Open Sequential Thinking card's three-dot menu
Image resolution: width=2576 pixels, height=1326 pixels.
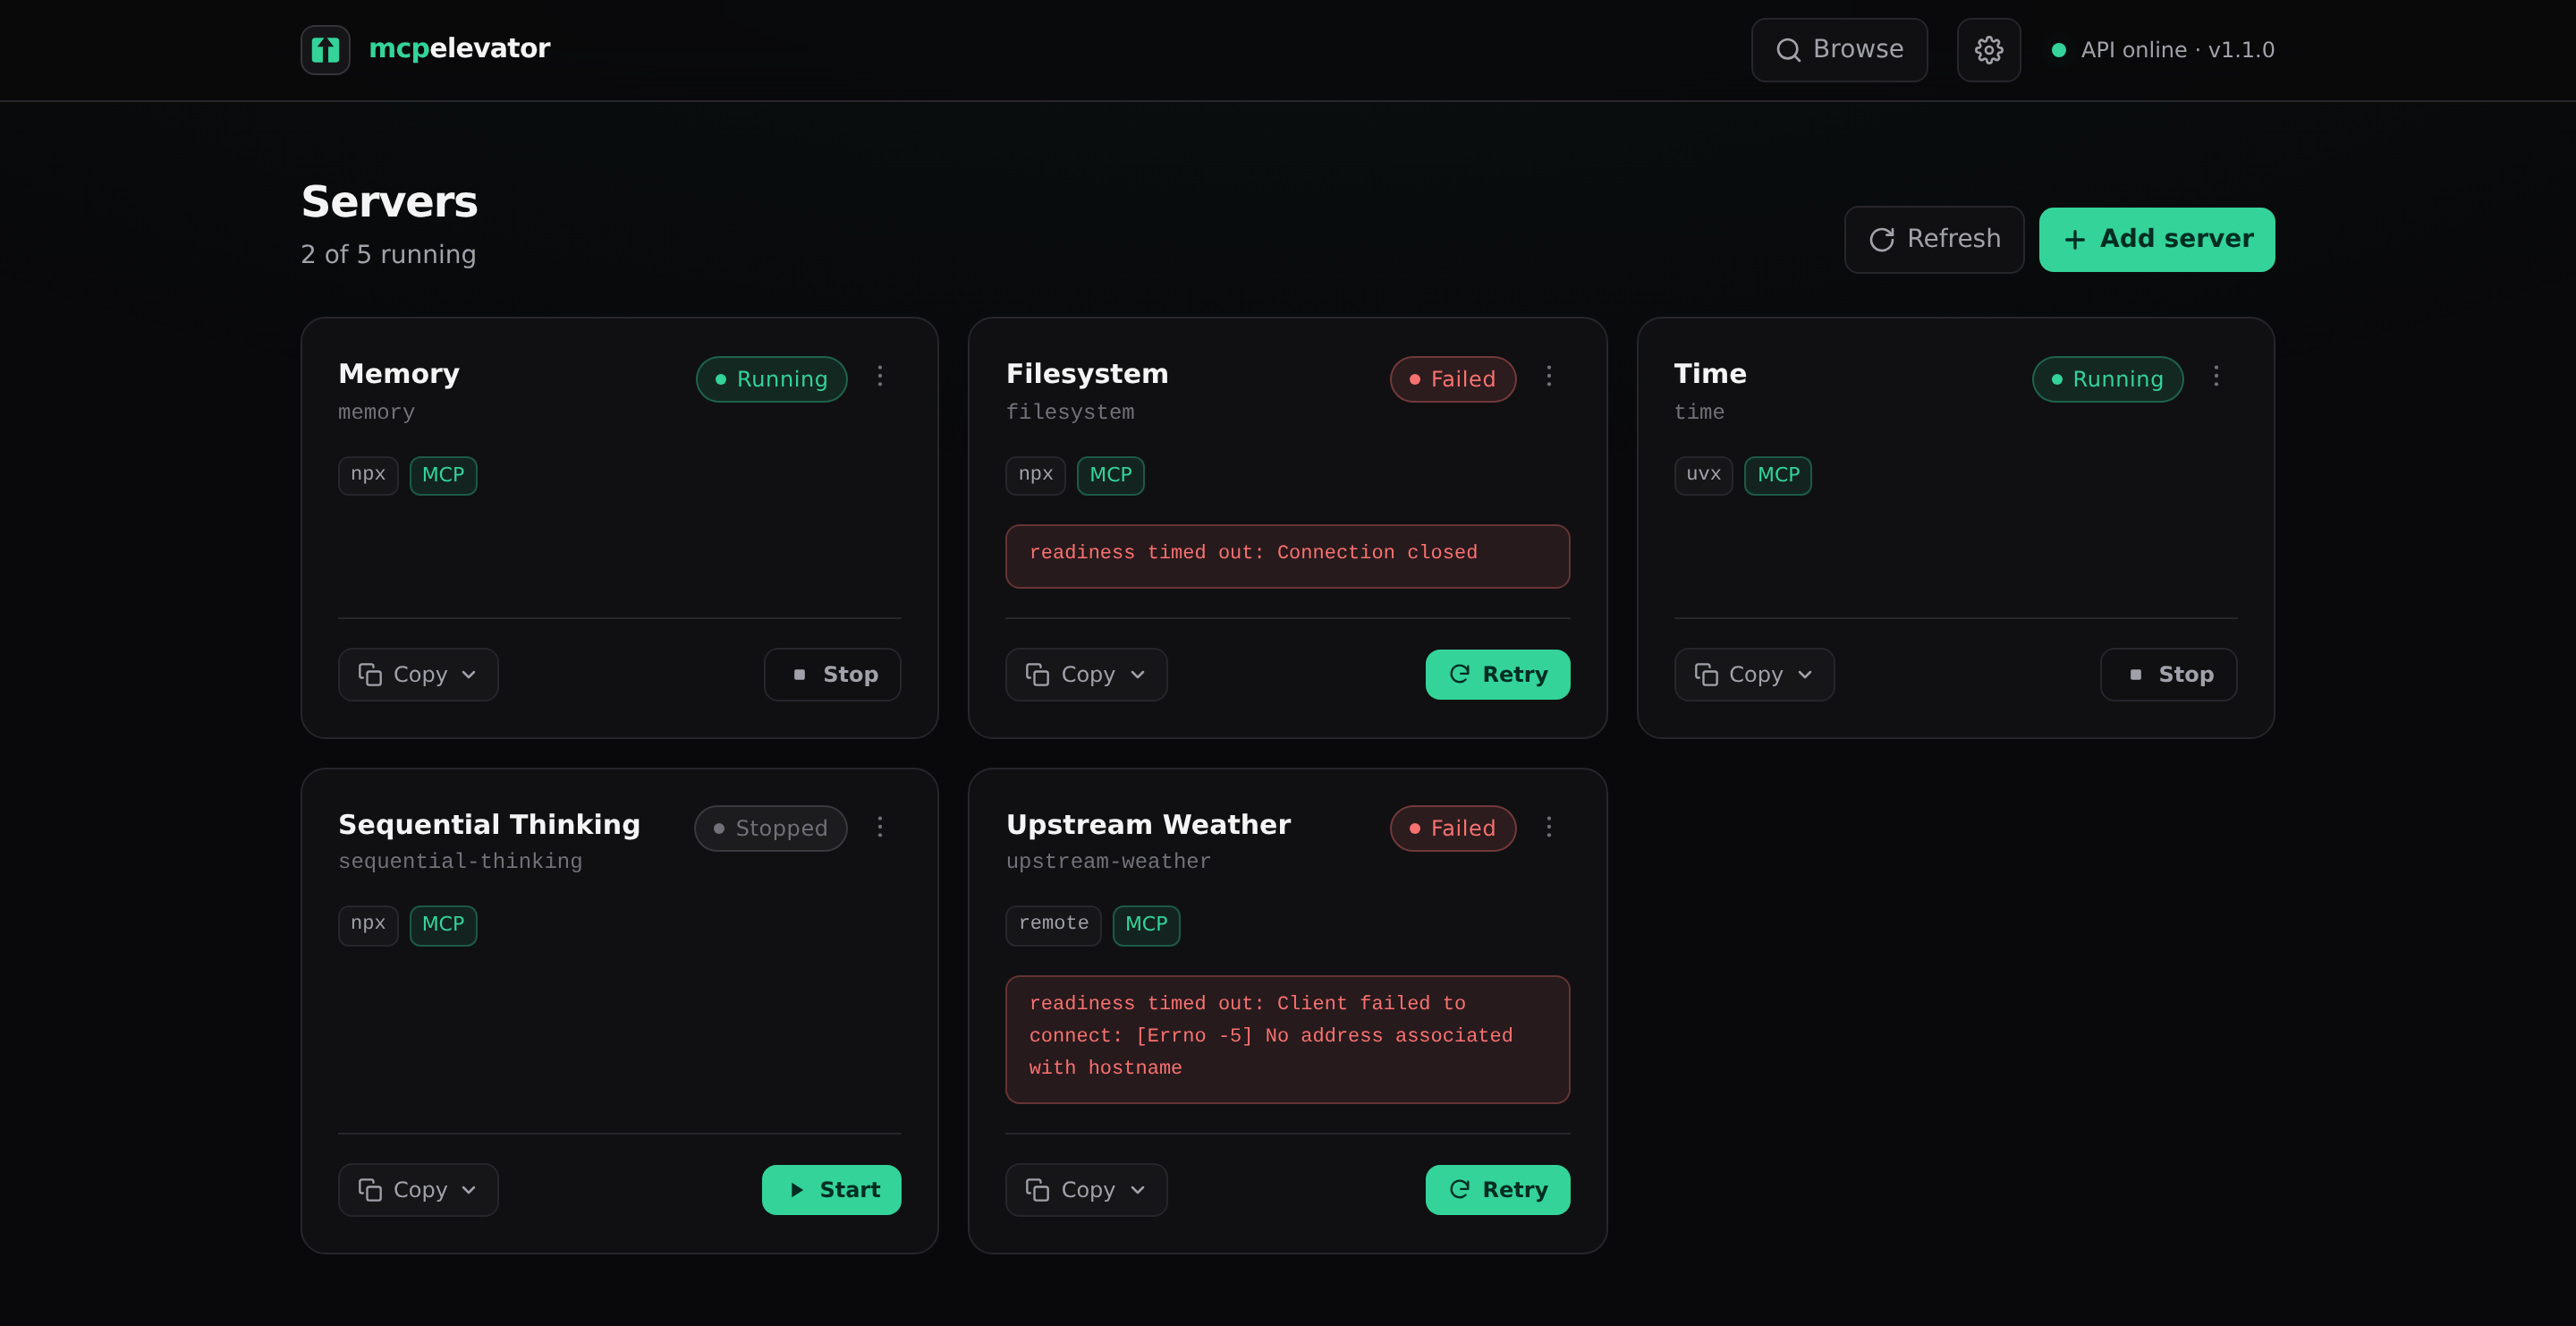click(x=880, y=827)
